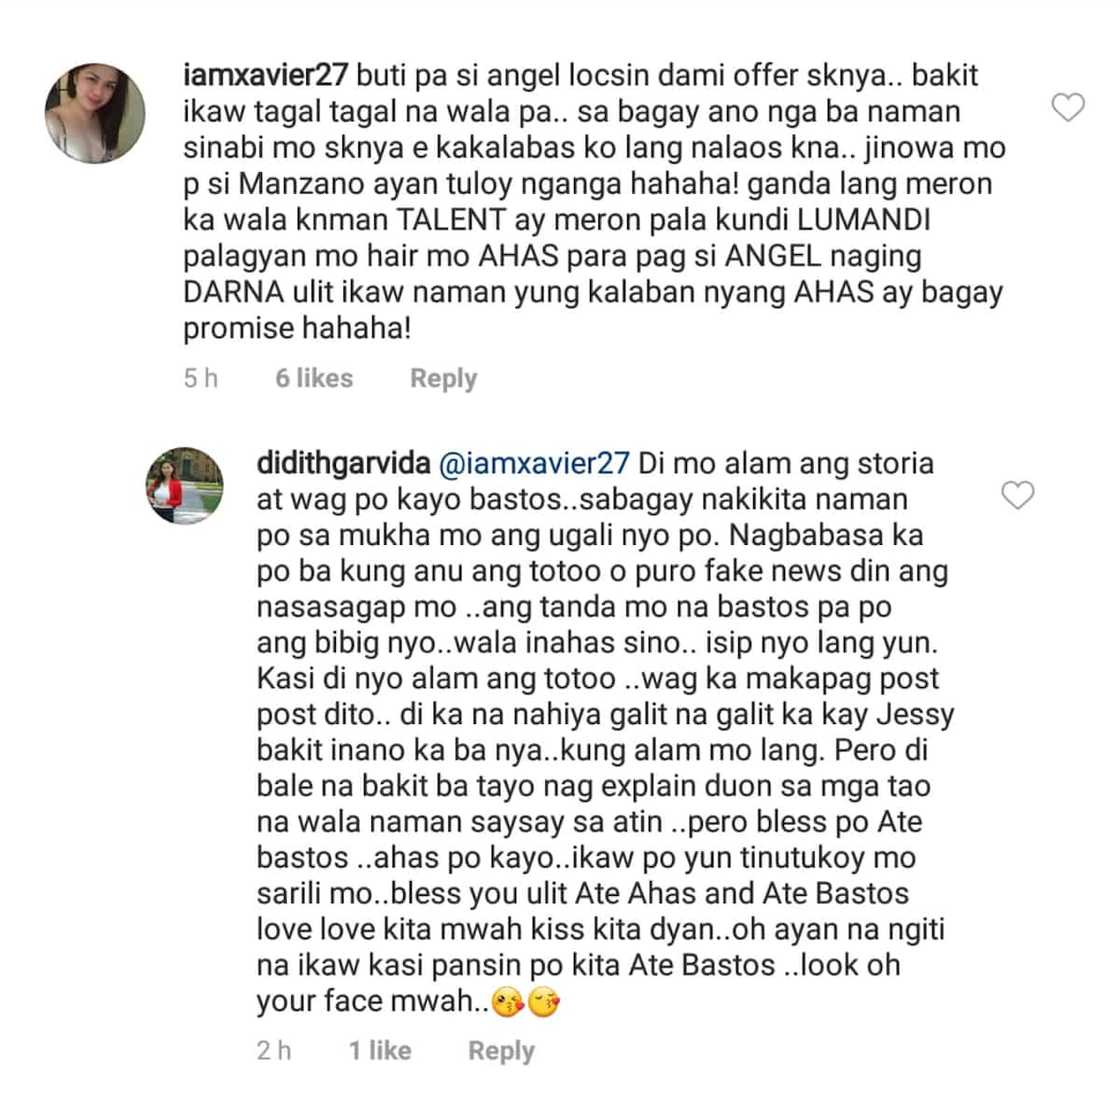Screen dimensions: 1120x1120
Task: Reply to iamxavier27's comment
Action: click(x=442, y=378)
